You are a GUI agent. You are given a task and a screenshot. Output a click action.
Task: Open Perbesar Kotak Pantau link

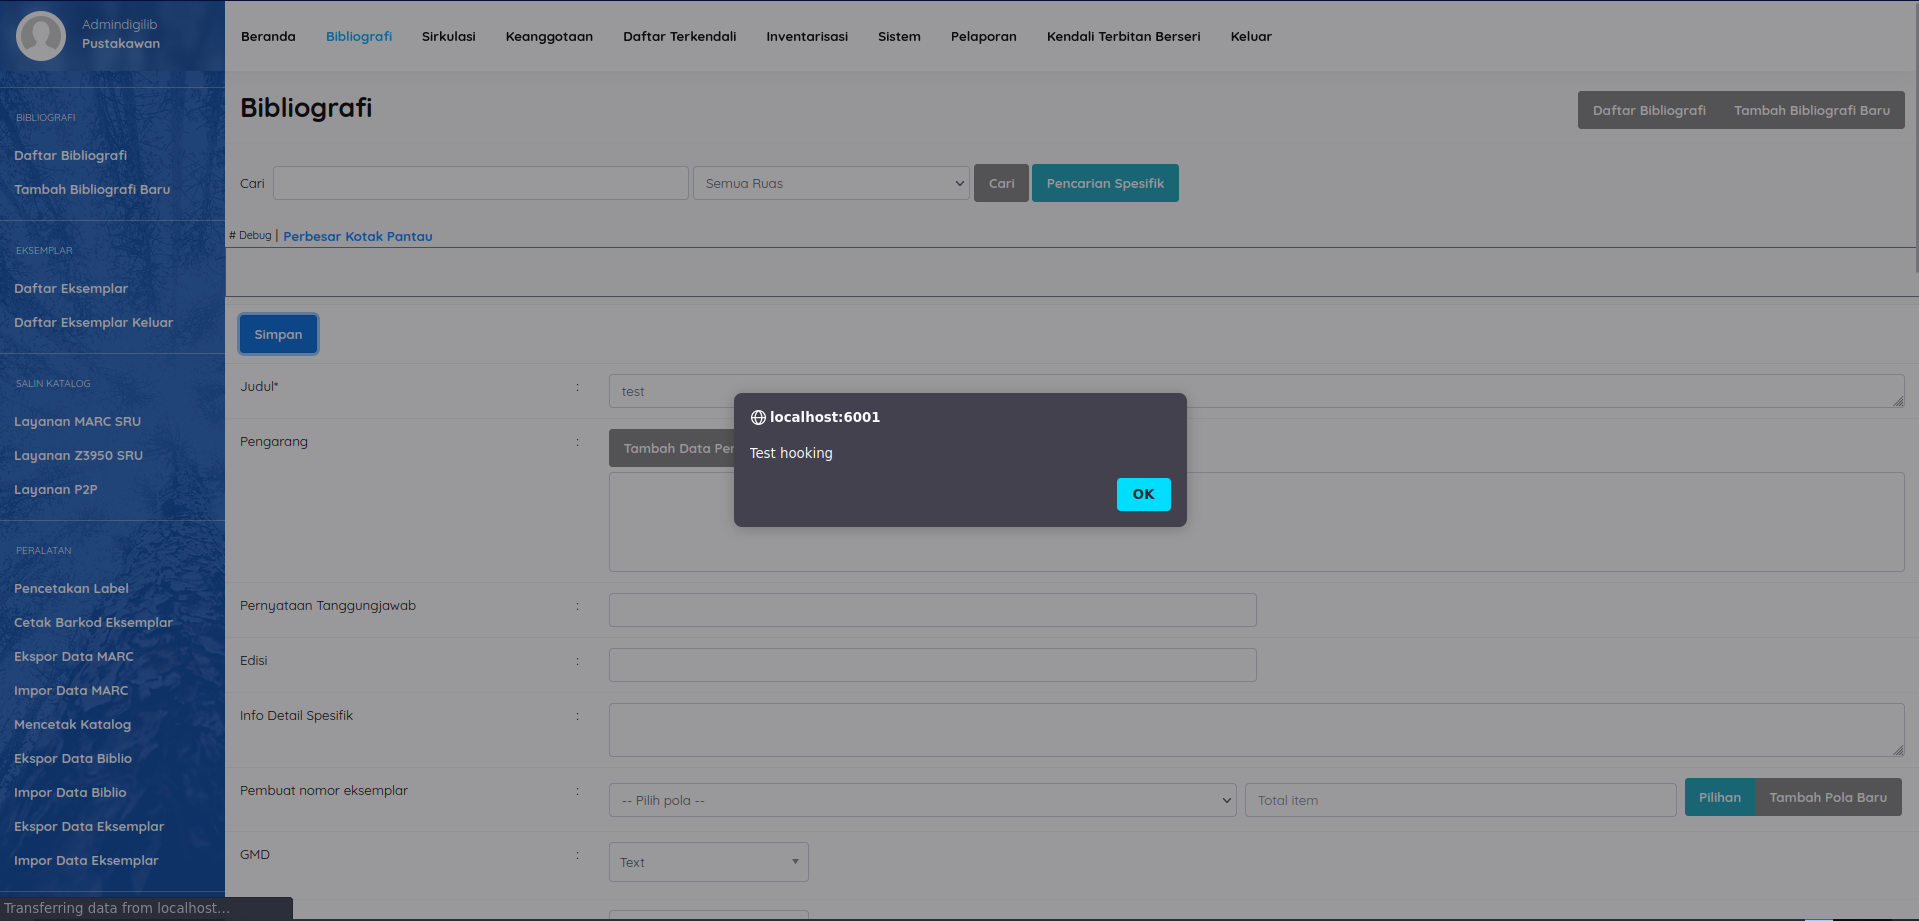pos(357,237)
